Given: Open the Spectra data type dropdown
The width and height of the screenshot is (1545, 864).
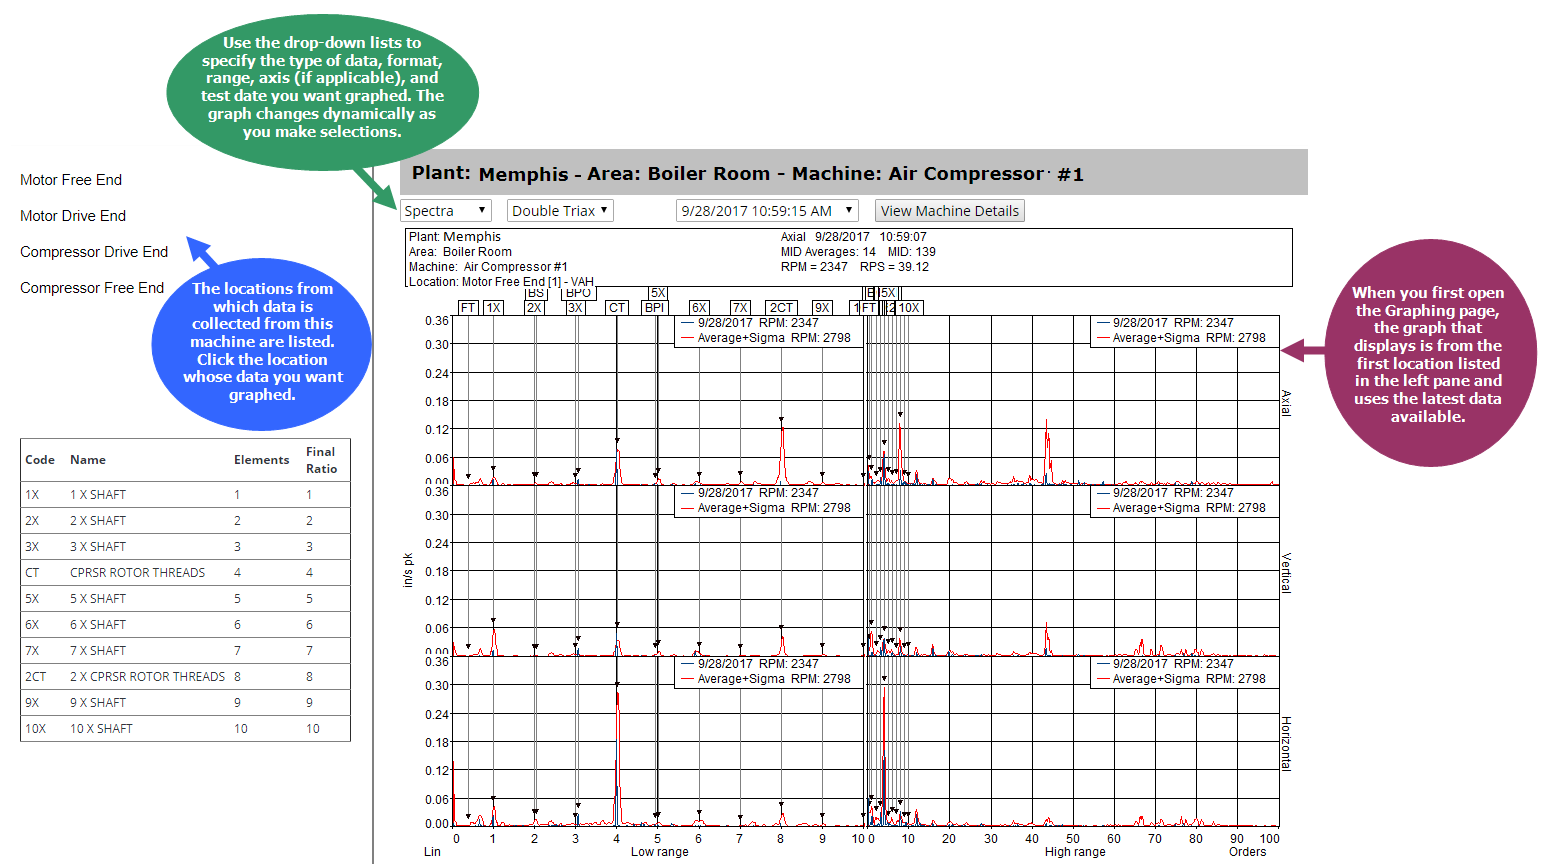Looking at the screenshot, I should click(x=445, y=211).
